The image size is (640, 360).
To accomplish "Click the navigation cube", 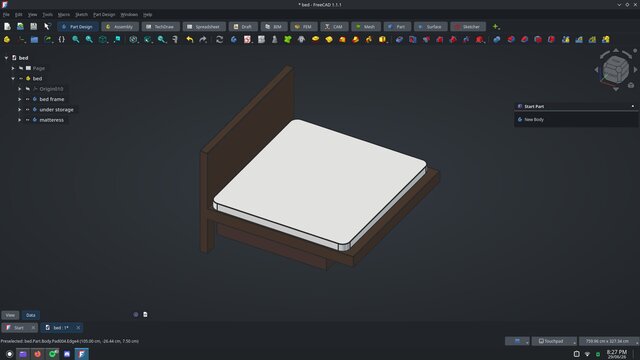I will 616,69.
